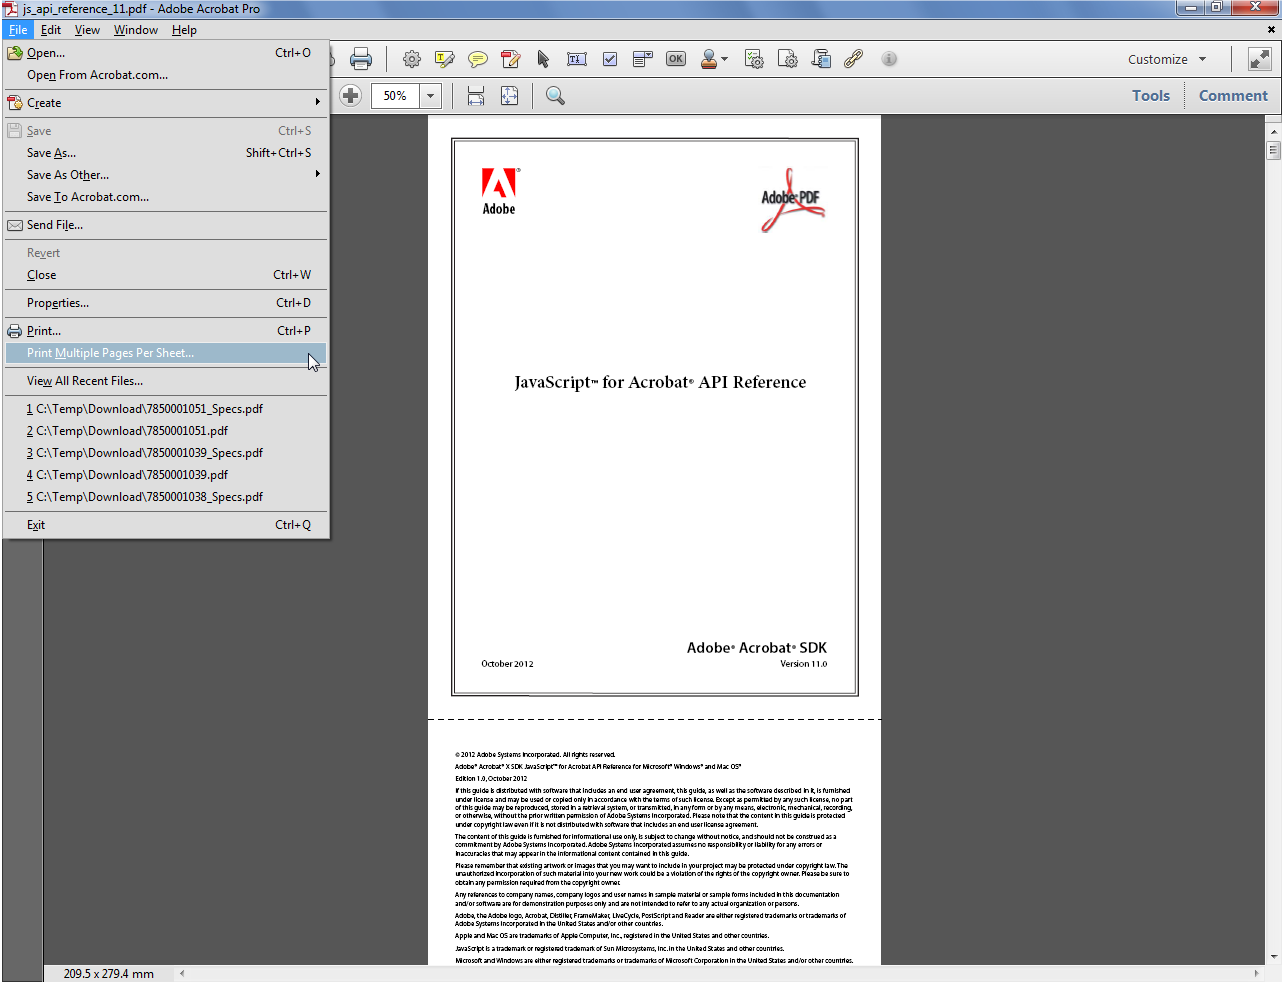The image size is (1282, 982).
Task: Click the document close X below title bar
Action: (x=1271, y=30)
